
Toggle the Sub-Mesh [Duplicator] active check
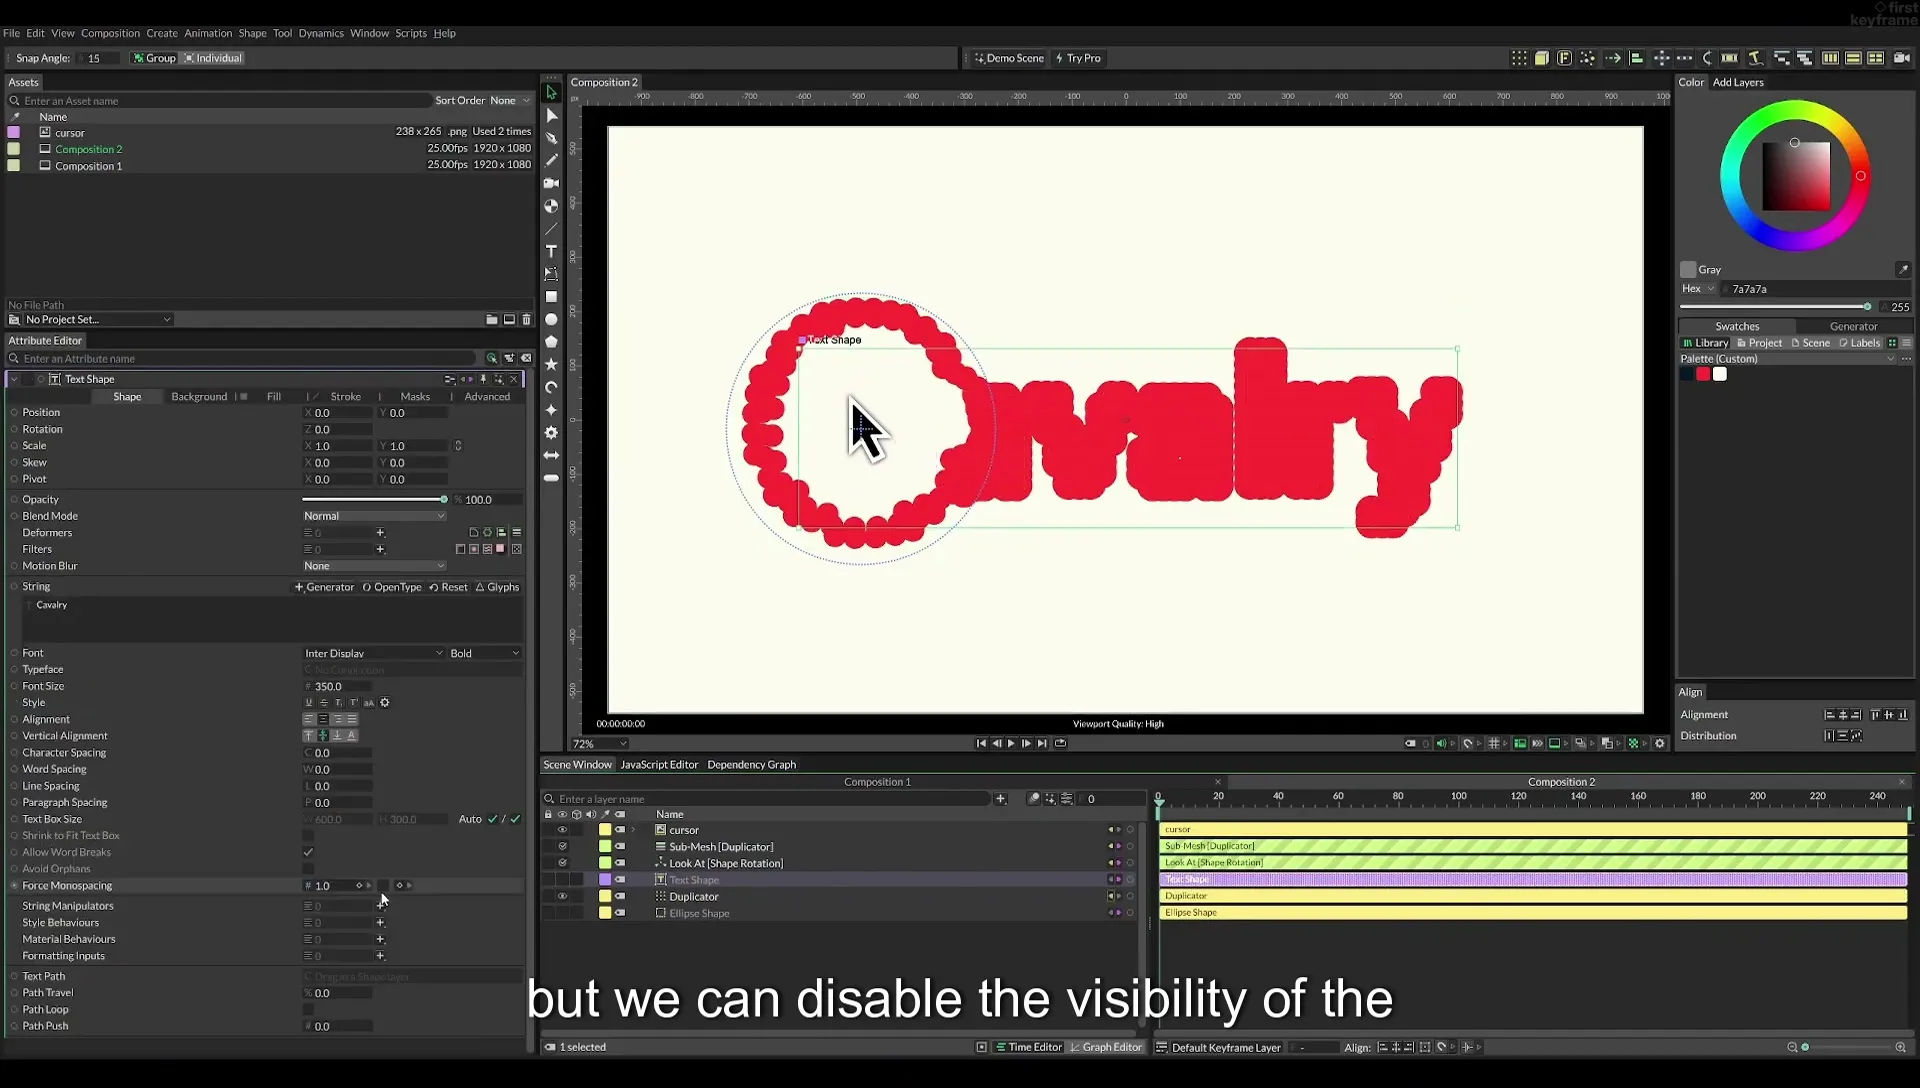562,846
